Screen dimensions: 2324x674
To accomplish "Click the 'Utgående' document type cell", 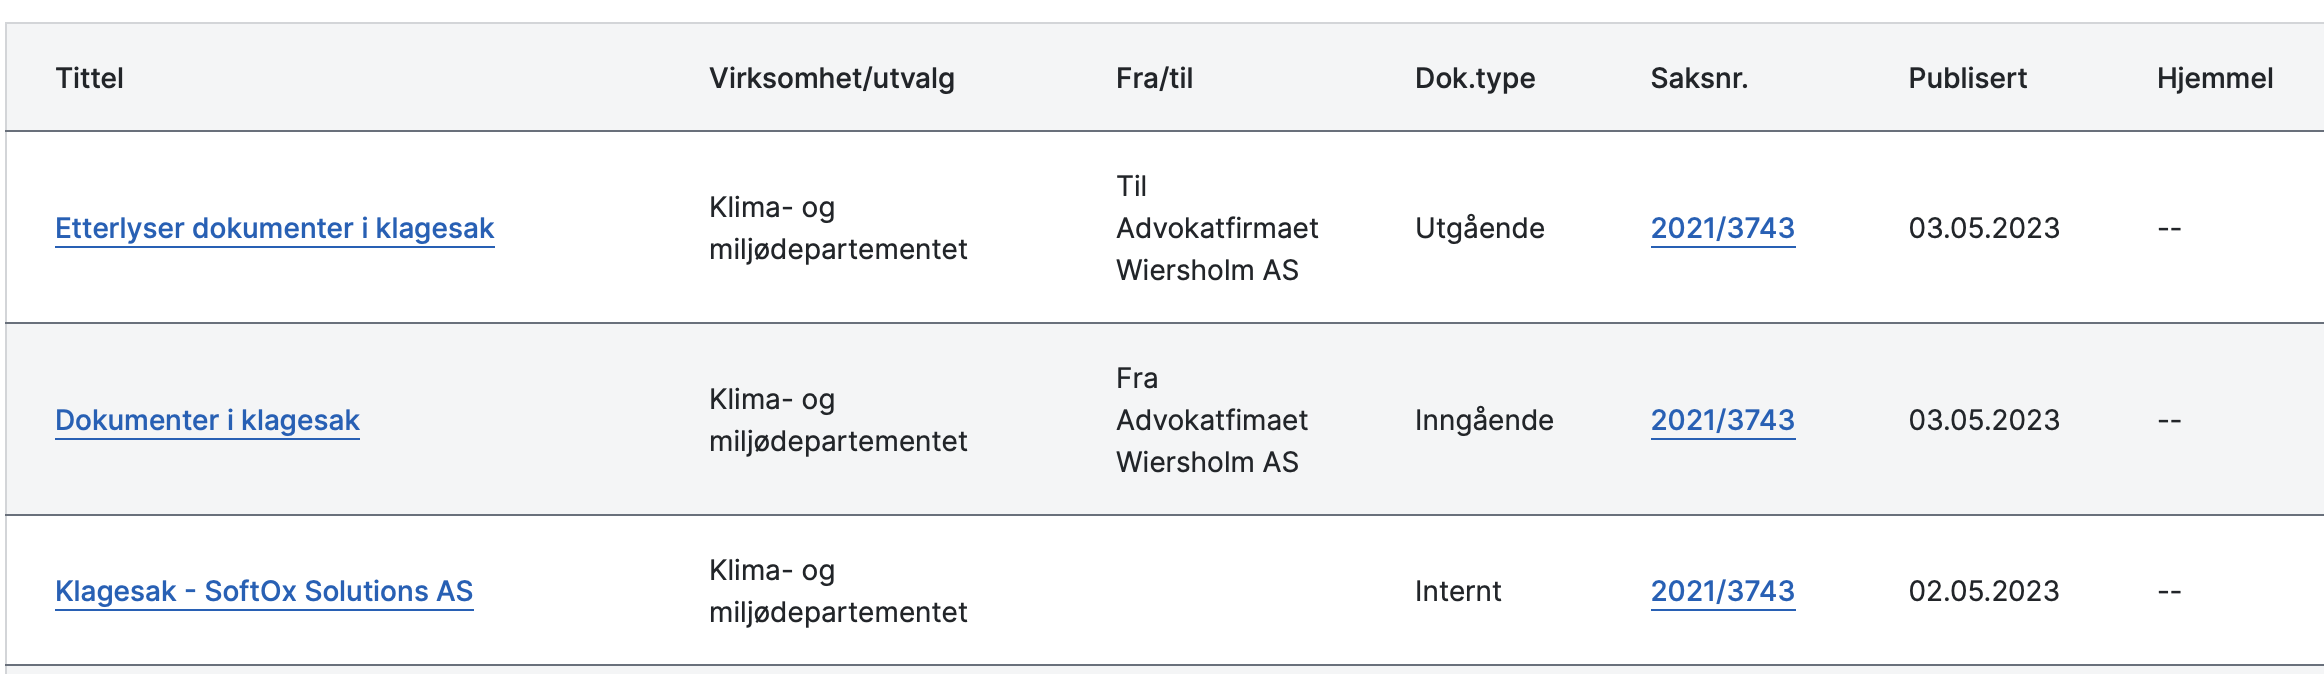I will (x=1479, y=228).
